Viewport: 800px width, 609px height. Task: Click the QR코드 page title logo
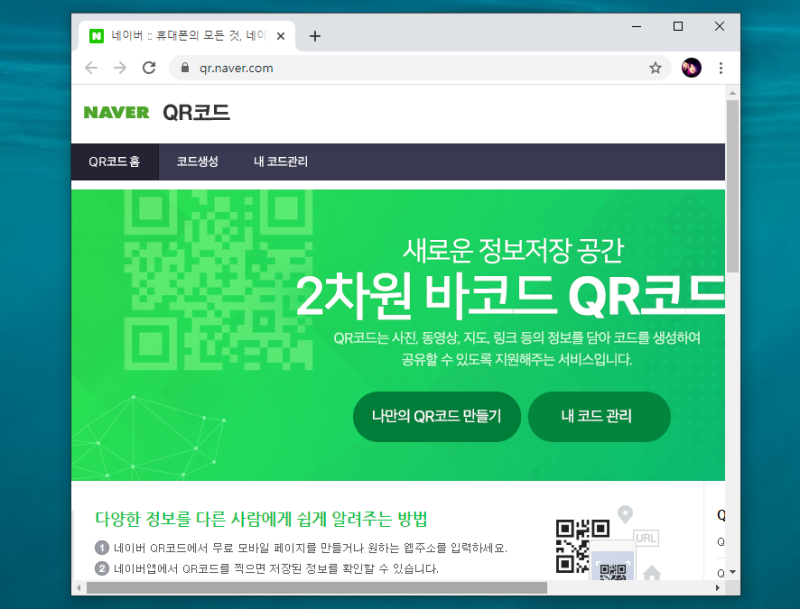click(196, 112)
